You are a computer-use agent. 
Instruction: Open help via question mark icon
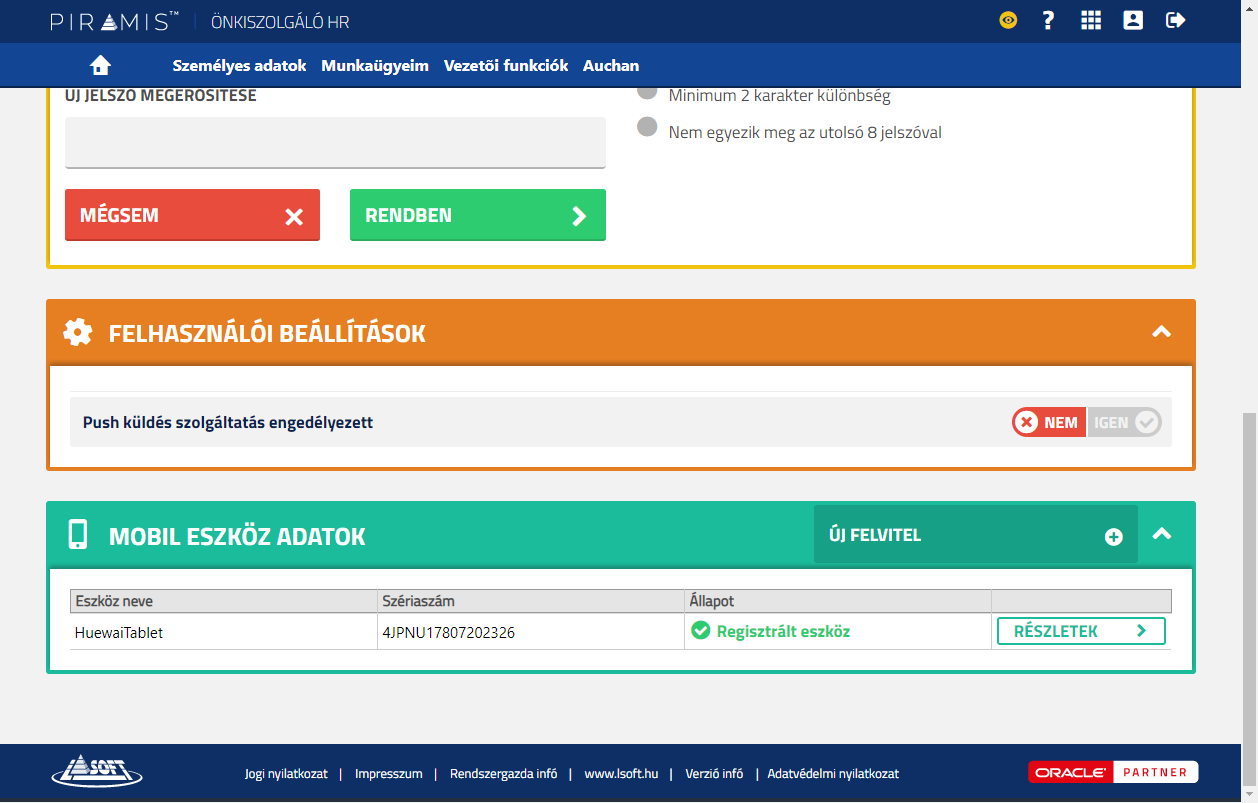[x=1048, y=20]
